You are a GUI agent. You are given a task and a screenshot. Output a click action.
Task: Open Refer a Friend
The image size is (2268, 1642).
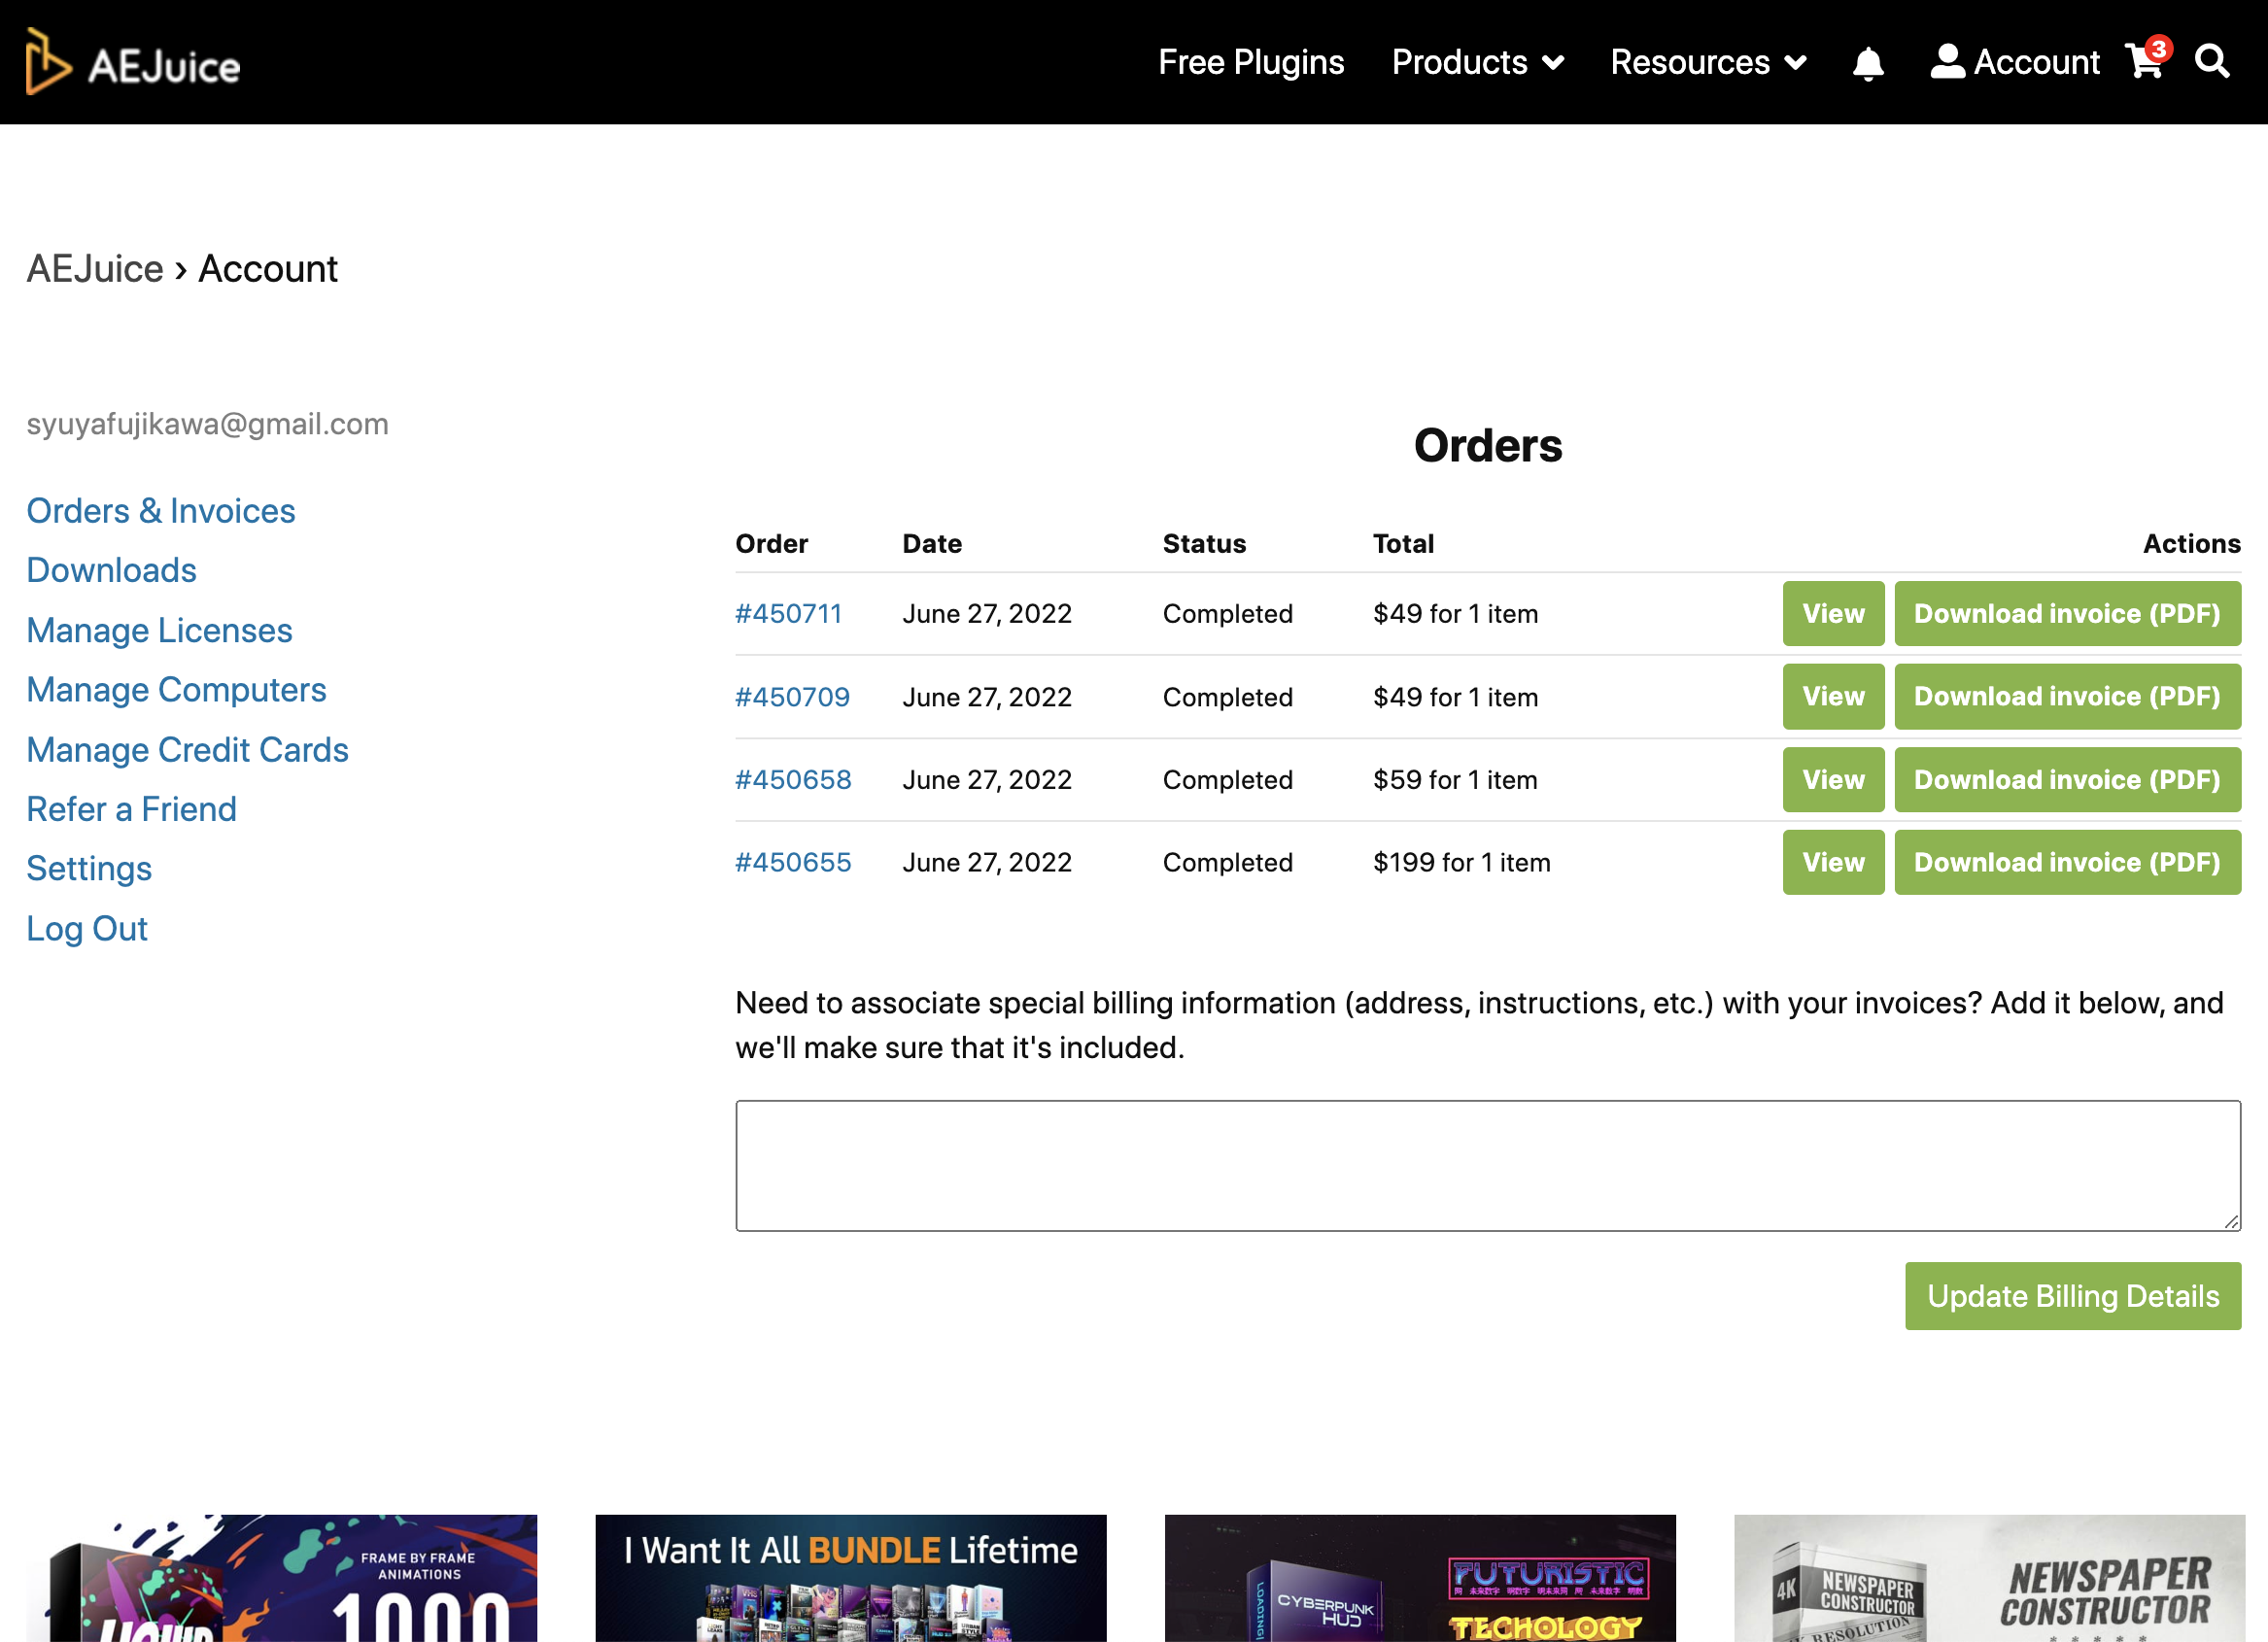(x=131, y=809)
